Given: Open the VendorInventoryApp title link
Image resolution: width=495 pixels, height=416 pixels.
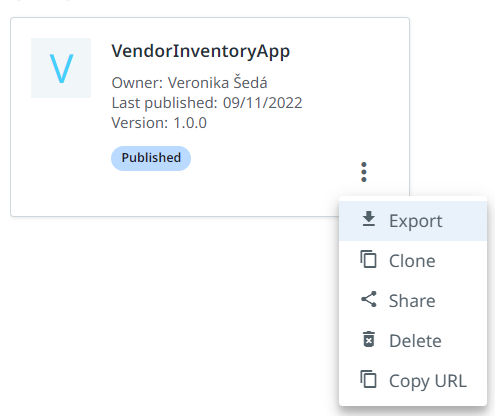Looking at the screenshot, I should click(201, 51).
